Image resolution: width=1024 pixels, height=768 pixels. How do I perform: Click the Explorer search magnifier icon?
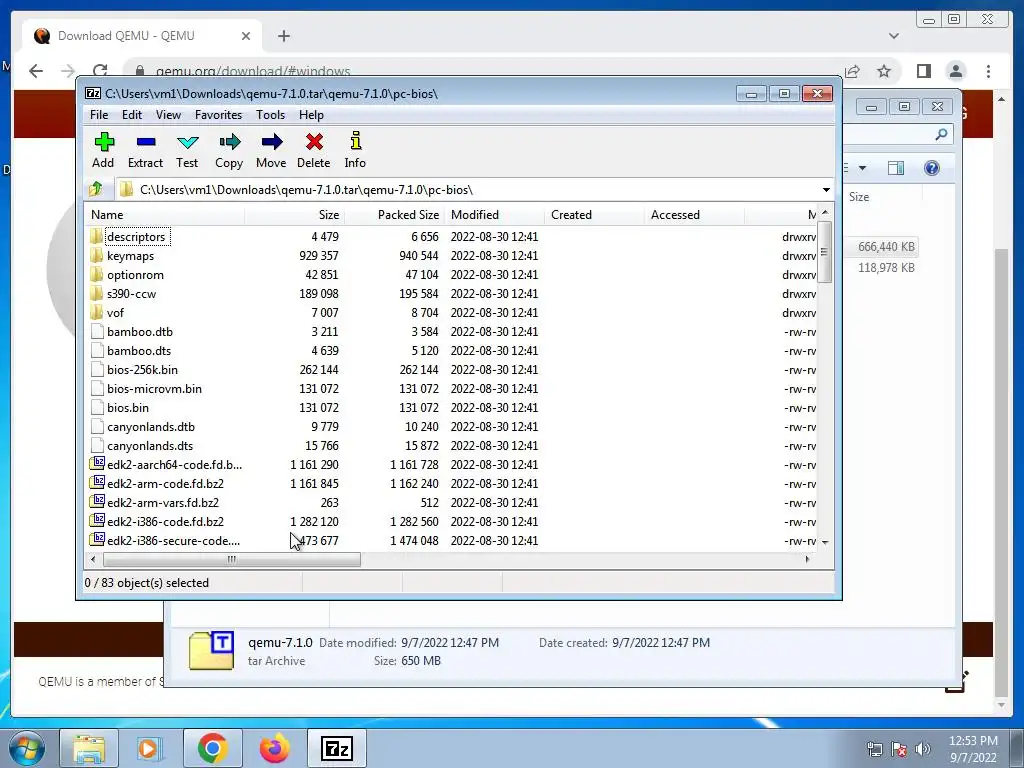[941, 134]
